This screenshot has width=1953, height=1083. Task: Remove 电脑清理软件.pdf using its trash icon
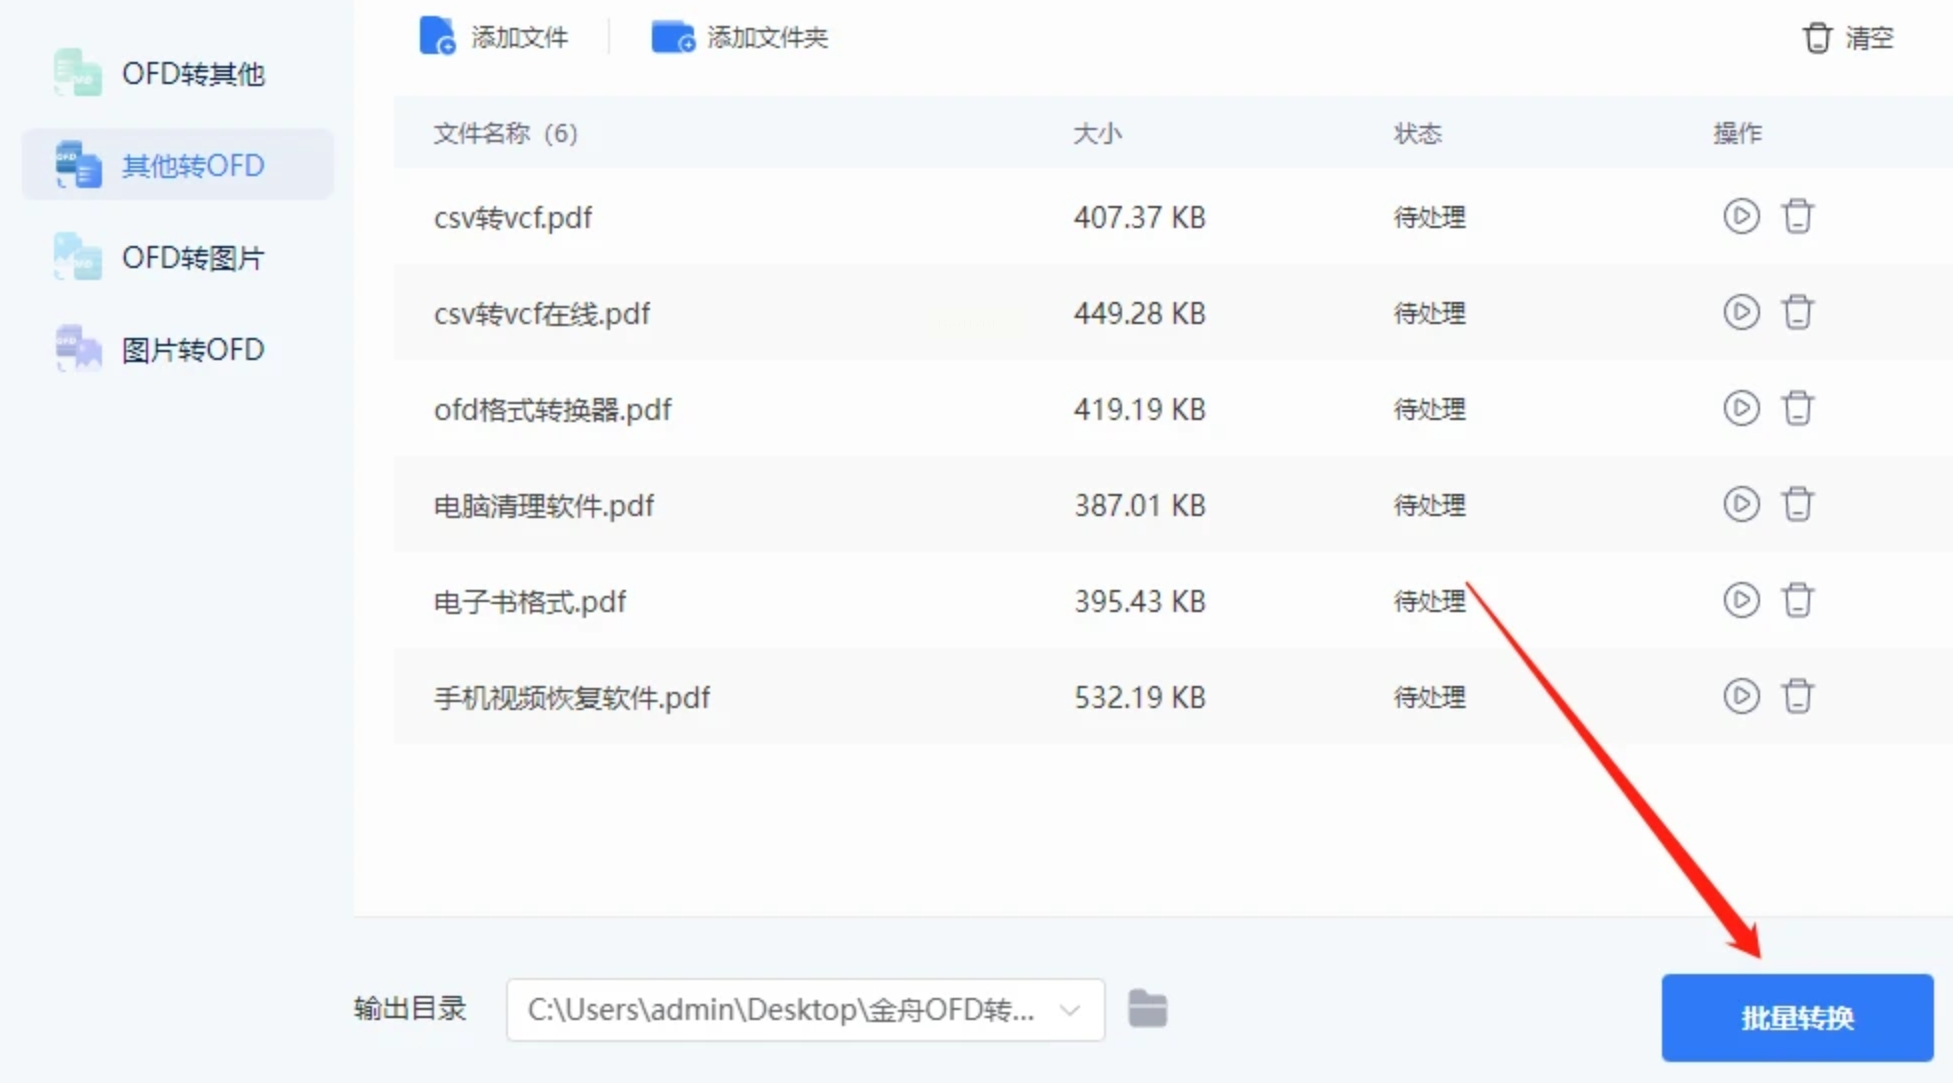coord(1797,504)
